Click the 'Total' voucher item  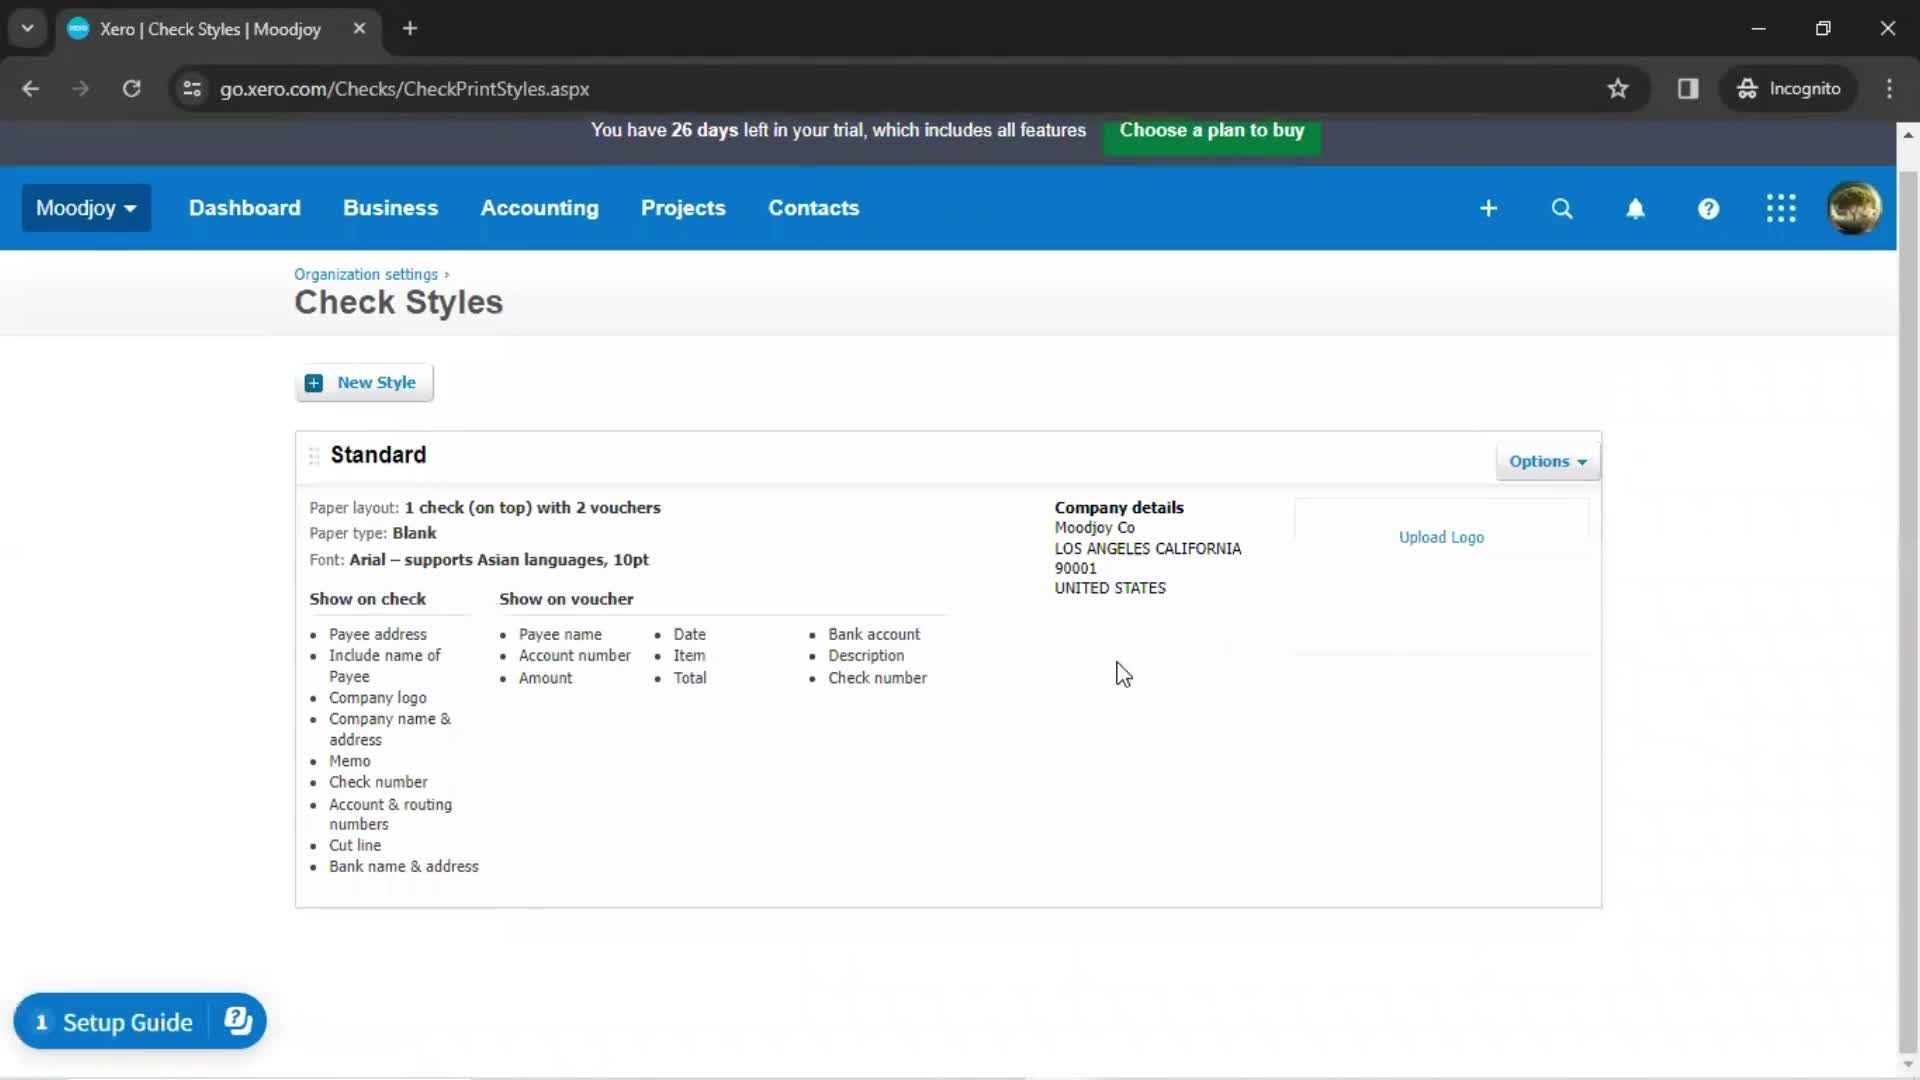tap(690, 678)
